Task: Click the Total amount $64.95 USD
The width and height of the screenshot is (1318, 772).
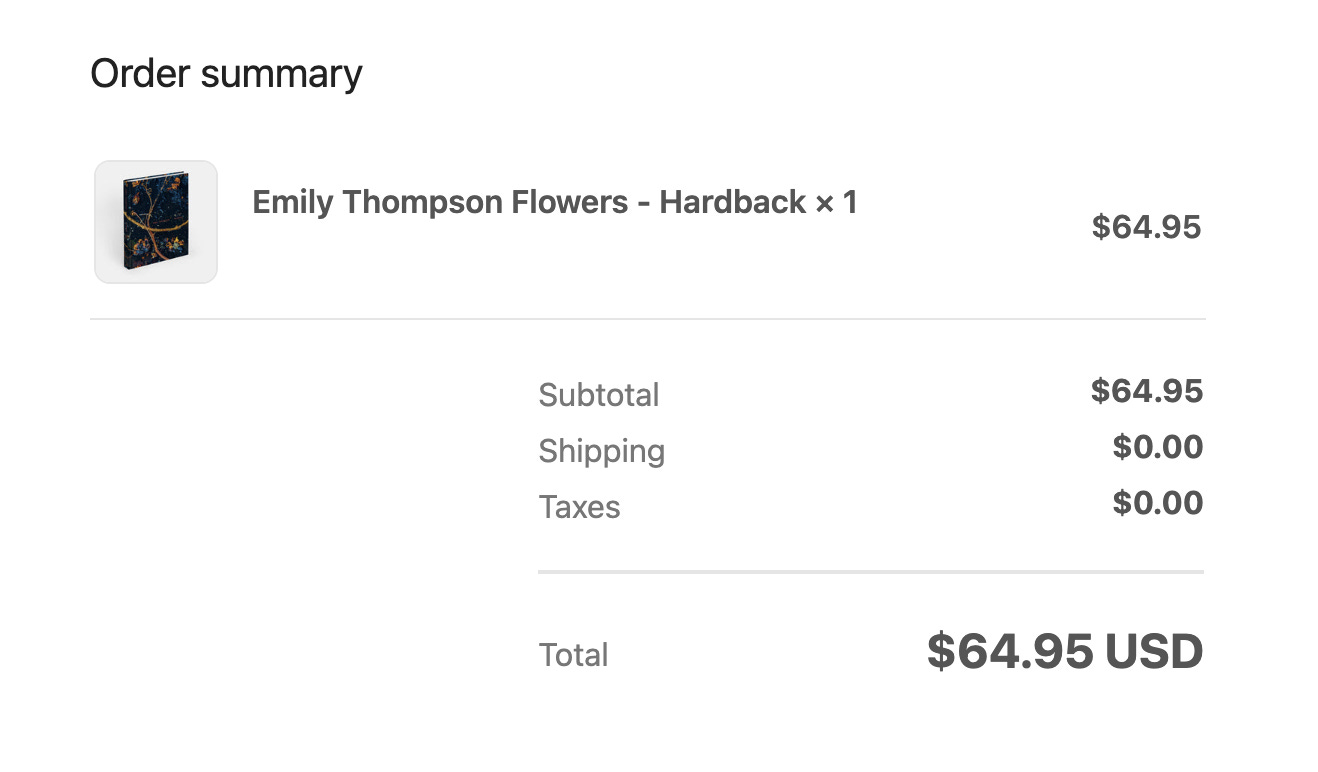Action: tap(1065, 652)
